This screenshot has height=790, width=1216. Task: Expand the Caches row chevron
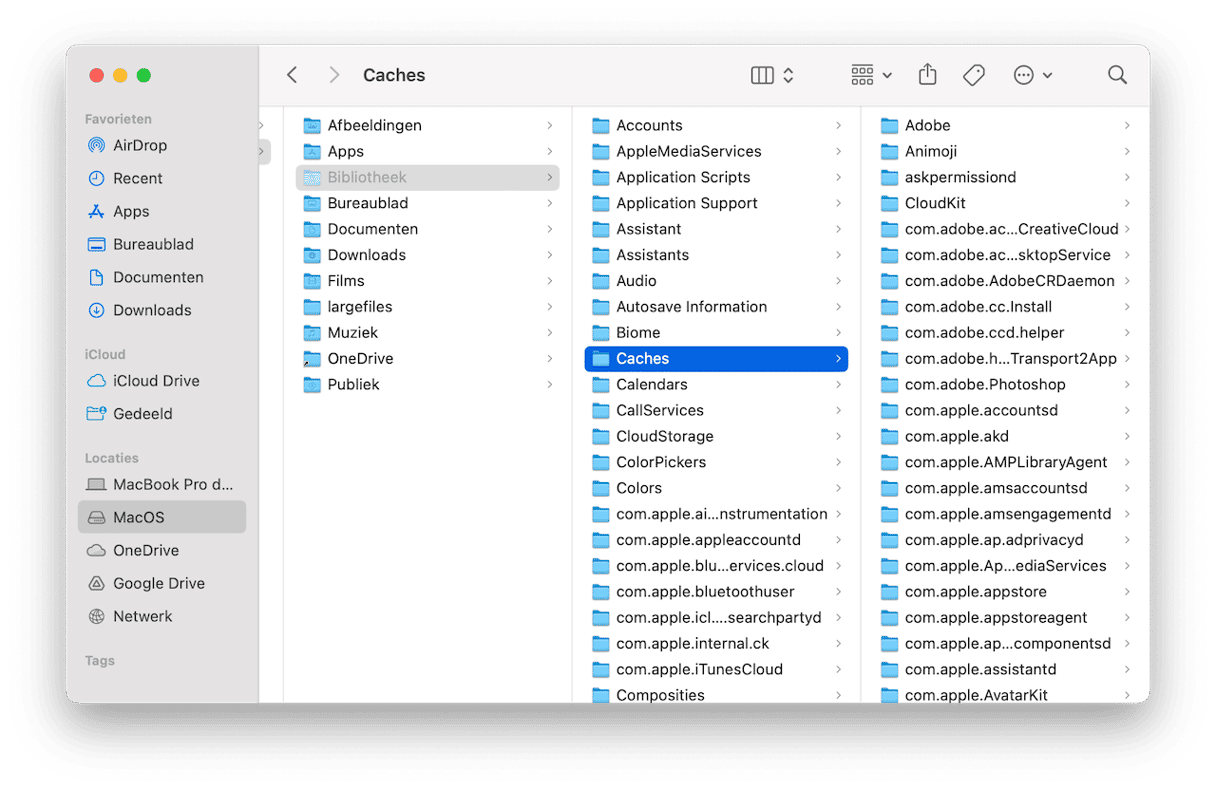pos(838,359)
